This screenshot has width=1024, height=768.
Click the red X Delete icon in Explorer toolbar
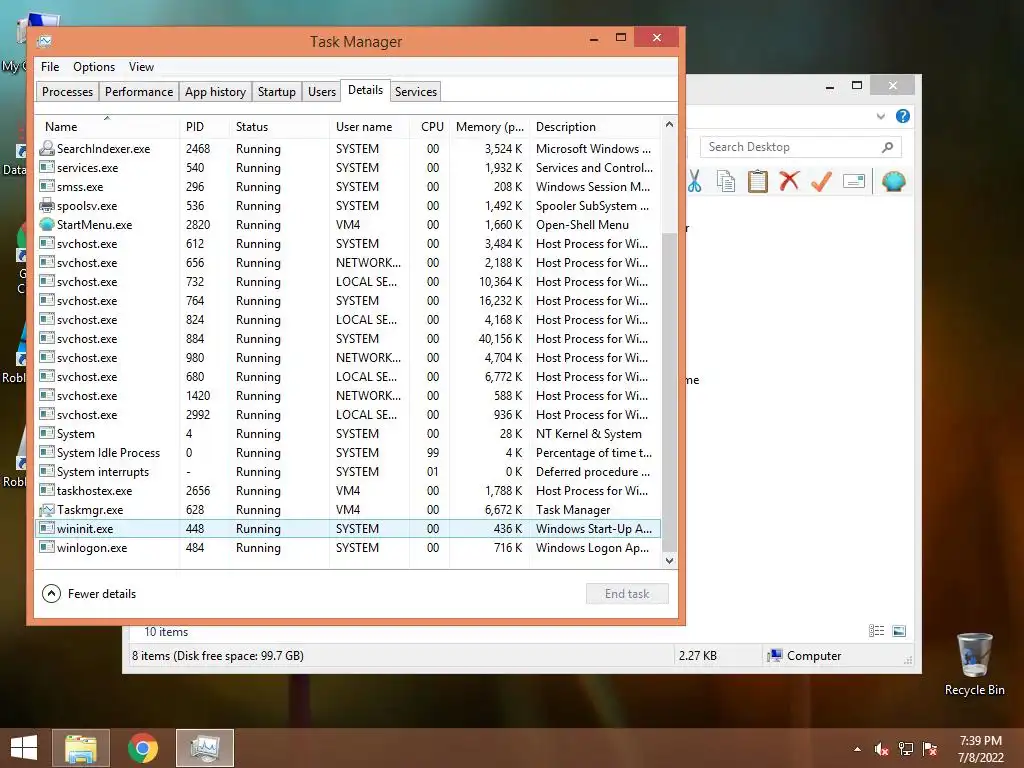(x=789, y=181)
